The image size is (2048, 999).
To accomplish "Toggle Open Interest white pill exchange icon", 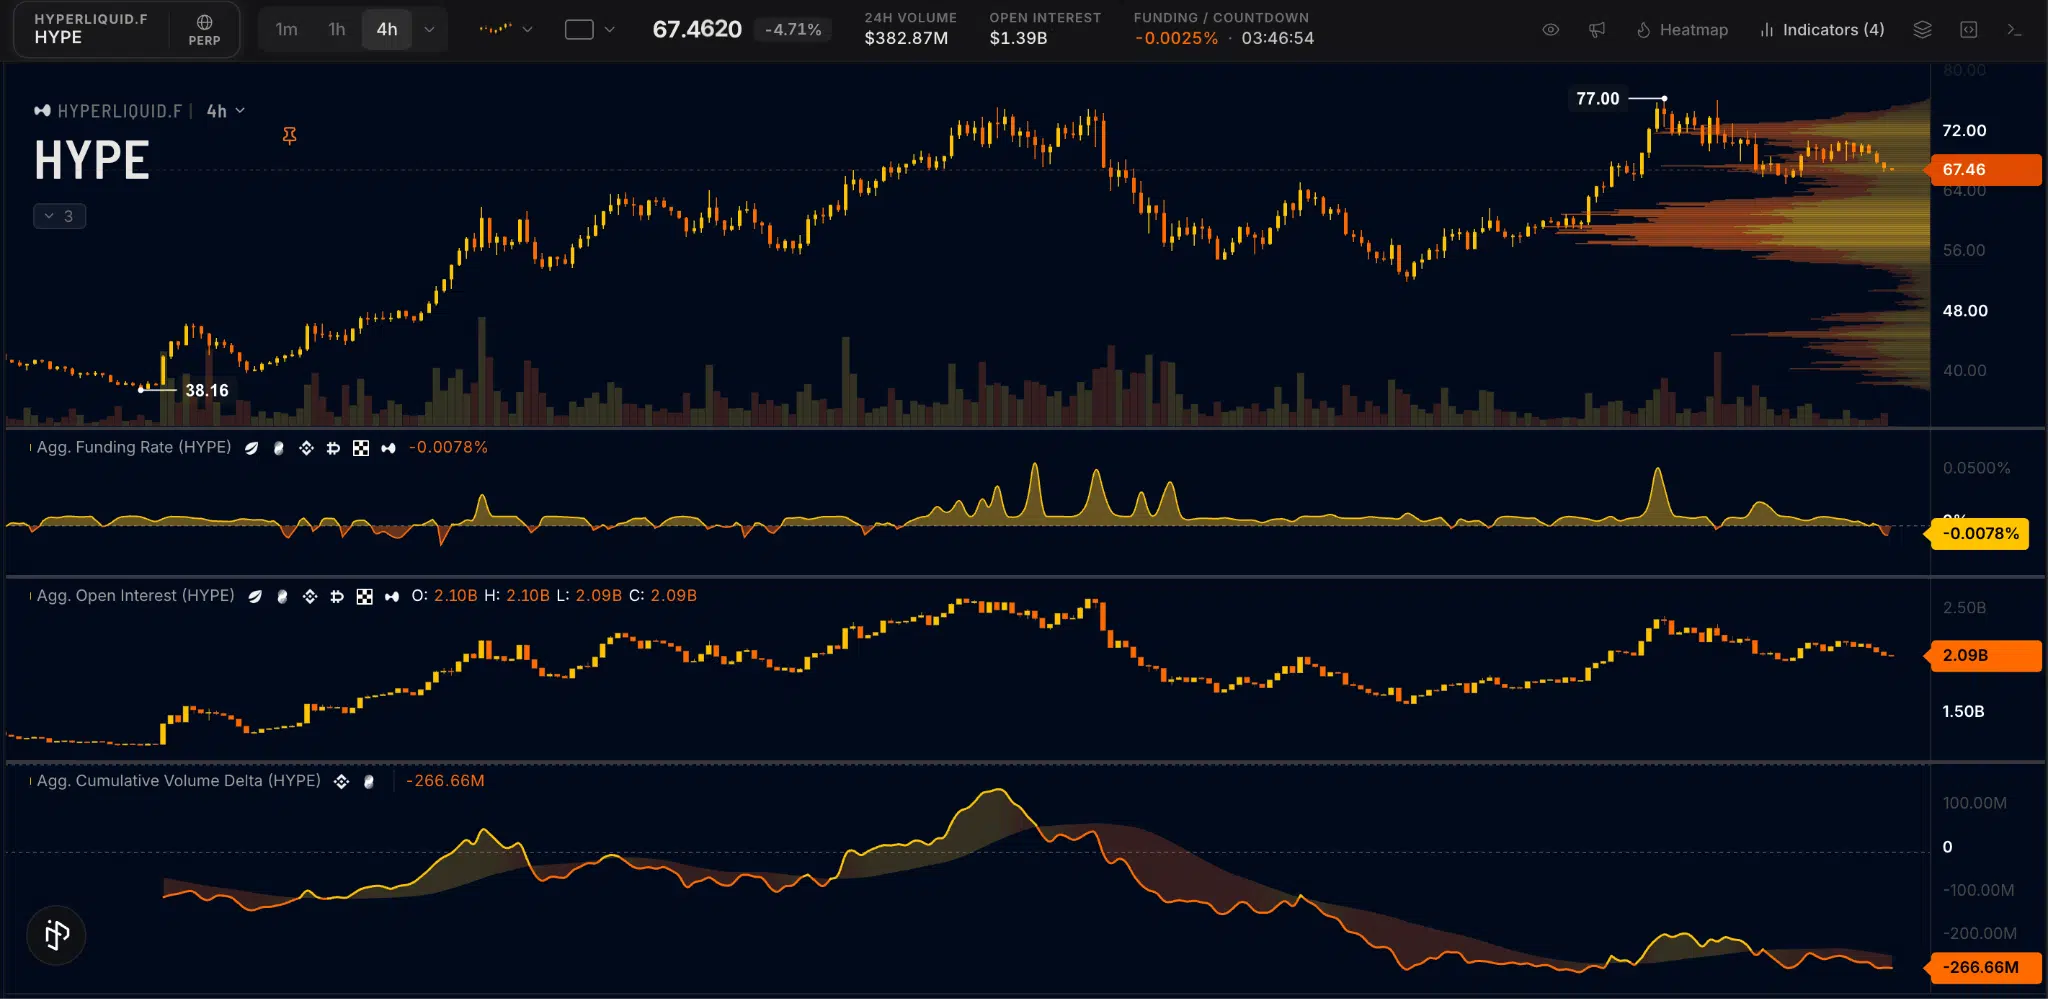I will pos(282,596).
